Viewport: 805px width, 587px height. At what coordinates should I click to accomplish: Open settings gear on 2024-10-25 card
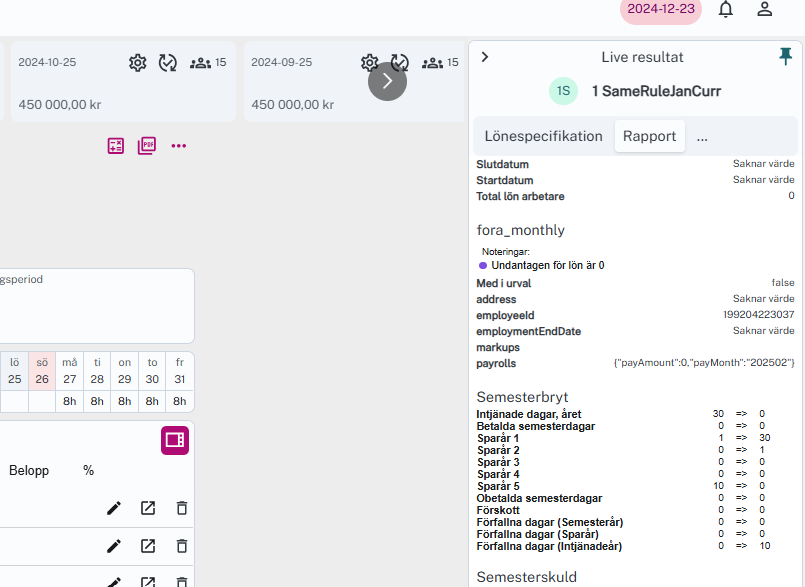(x=138, y=63)
